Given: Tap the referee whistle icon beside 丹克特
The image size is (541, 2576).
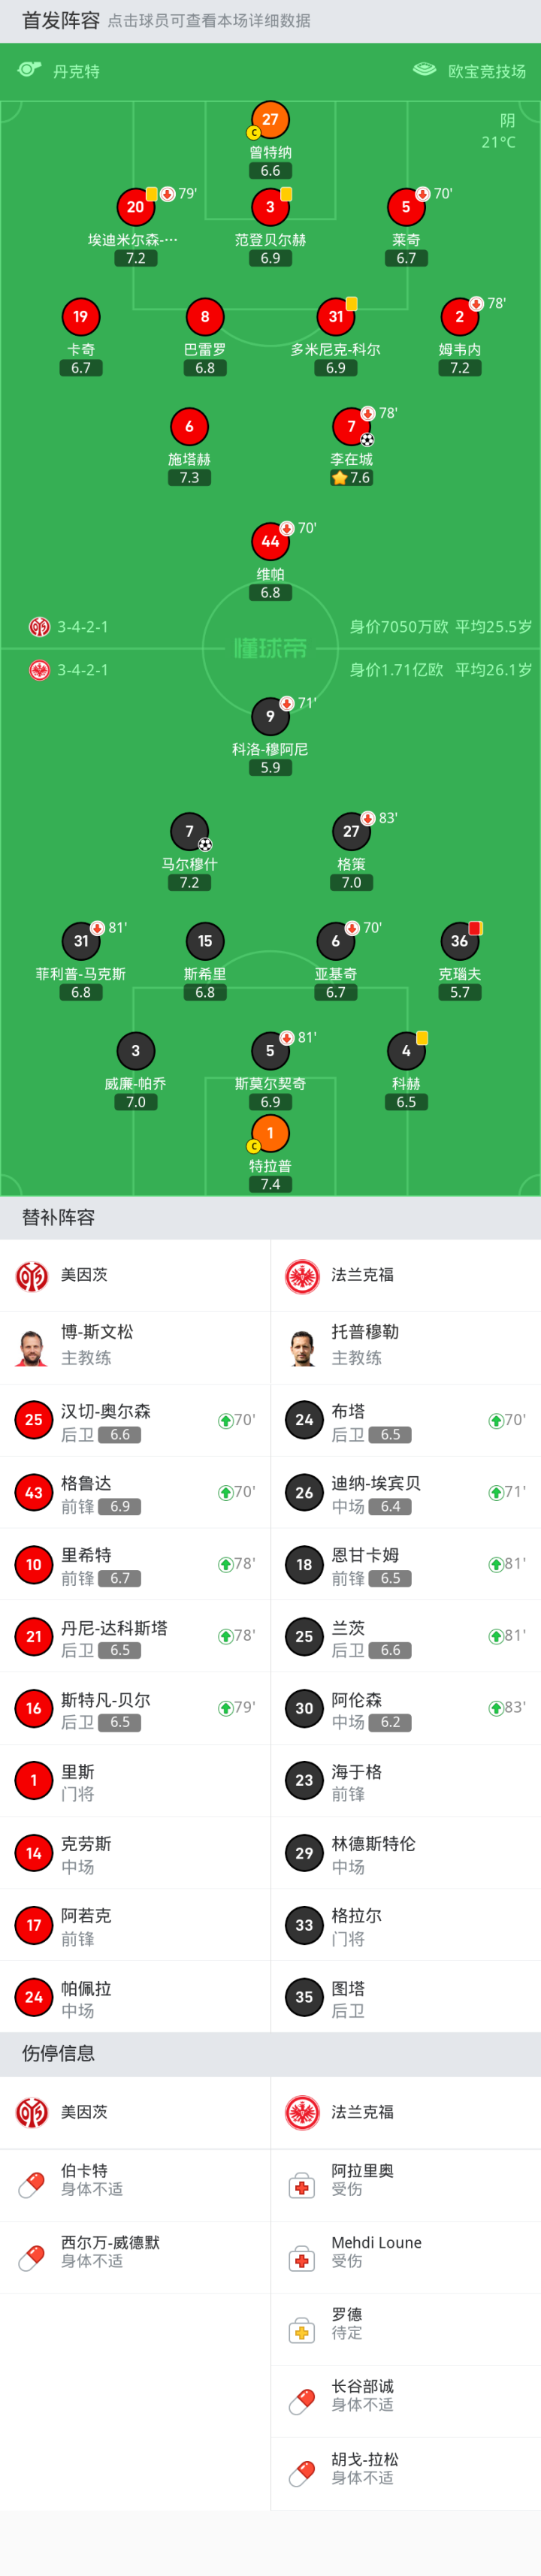Looking at the screenshot, I should pos(29,70).
